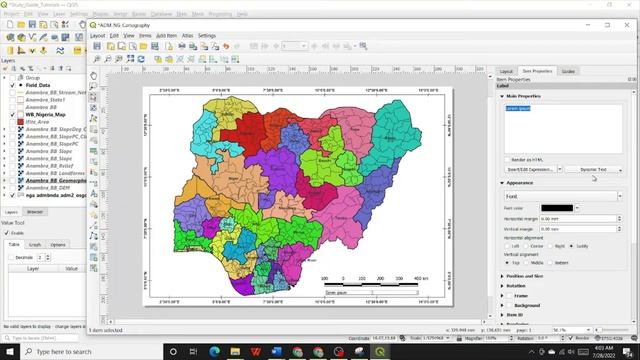Select Middle vertical alignment radio
The width and height of the screenshot is (640, 360).
[x=526, y=263]
